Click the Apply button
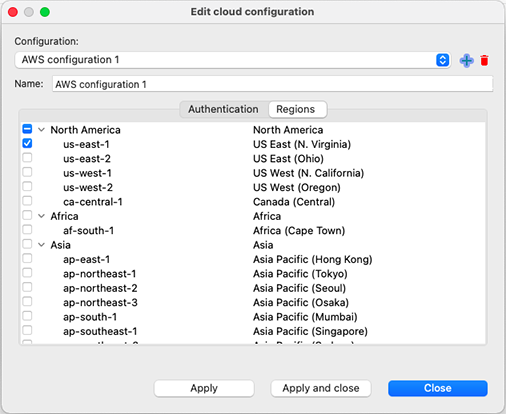Viewport: 506px width, 414px height. (204, 388)
